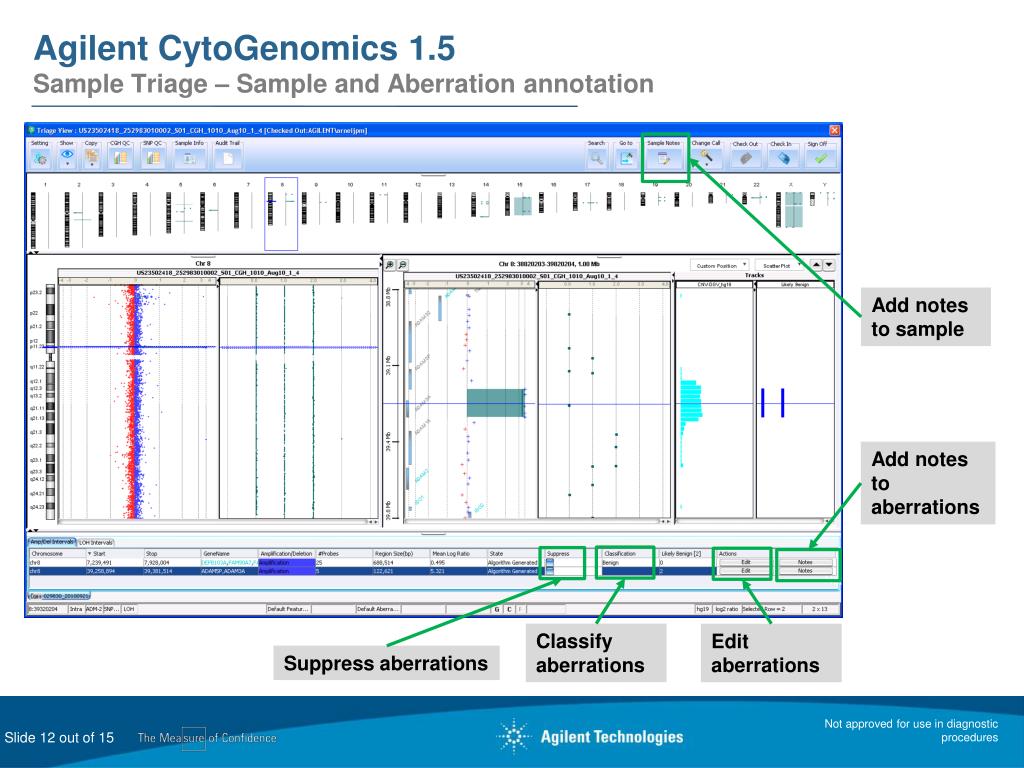Viewport: 1024px width, 768px height.
Task: Click hg19 in the status bar
Action: pos(702,609)
